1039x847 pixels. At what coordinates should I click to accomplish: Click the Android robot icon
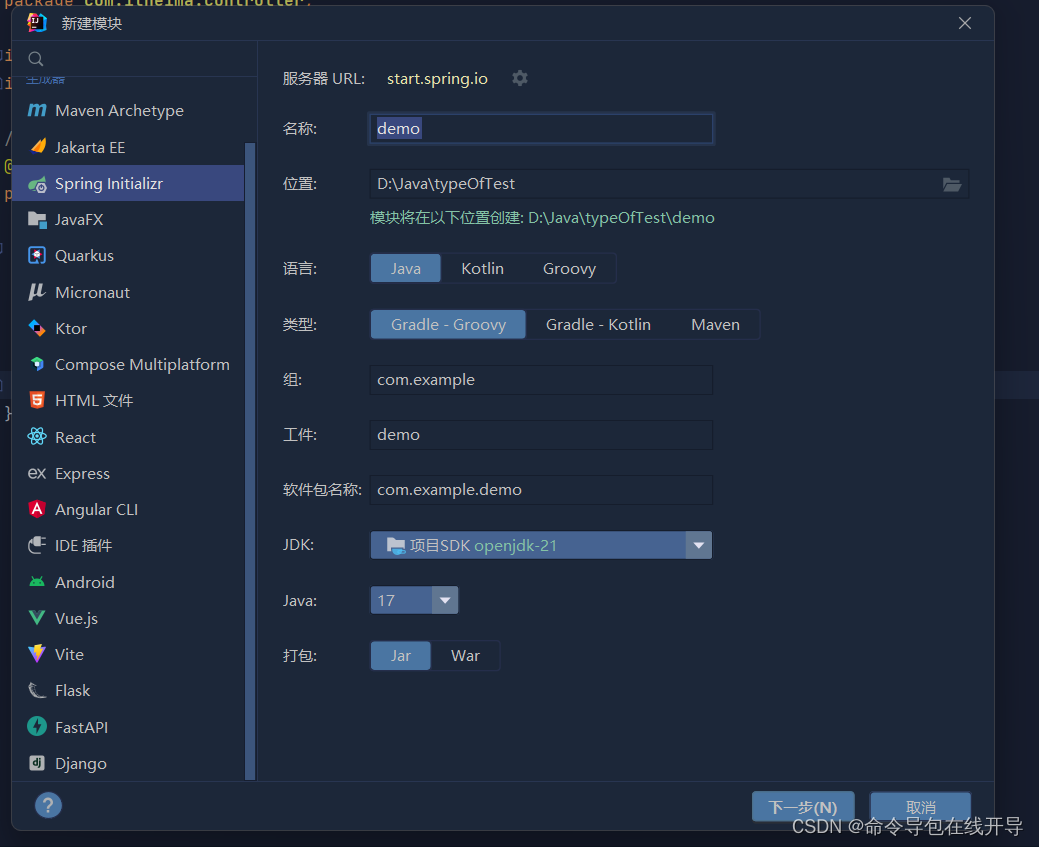[x=37, y=582]
